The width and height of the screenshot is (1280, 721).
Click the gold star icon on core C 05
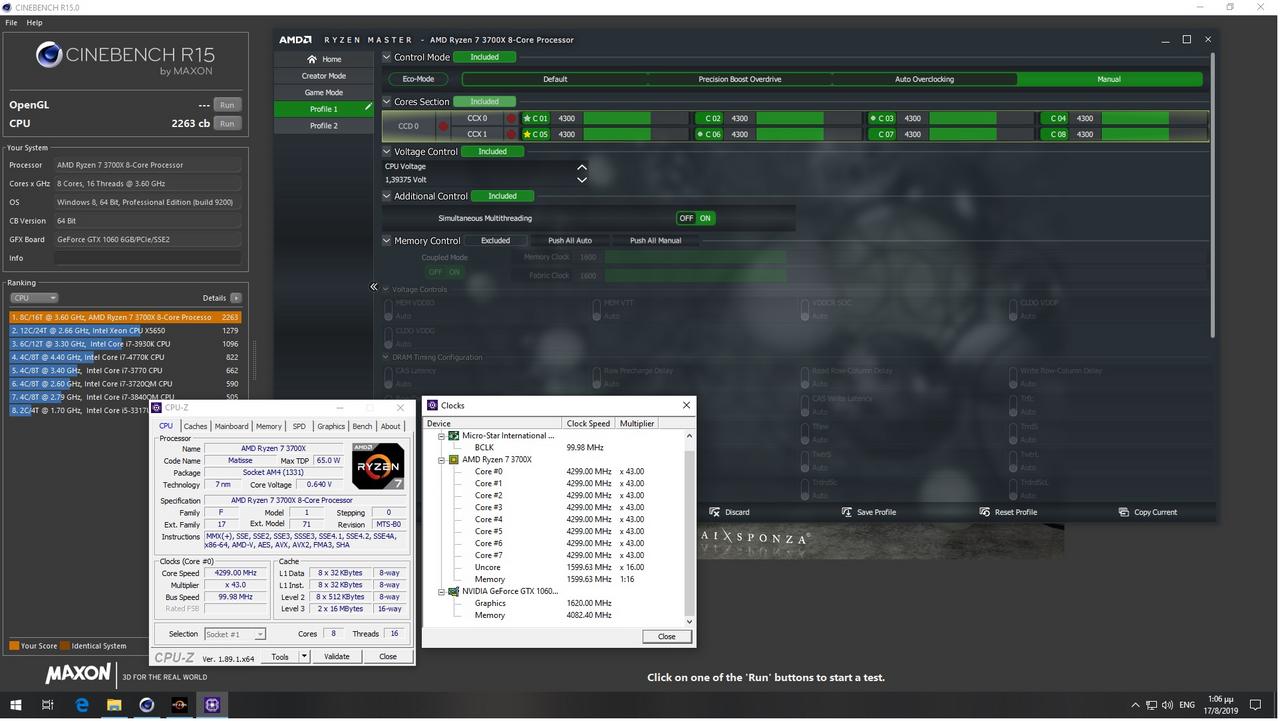(x=527, y=134)
